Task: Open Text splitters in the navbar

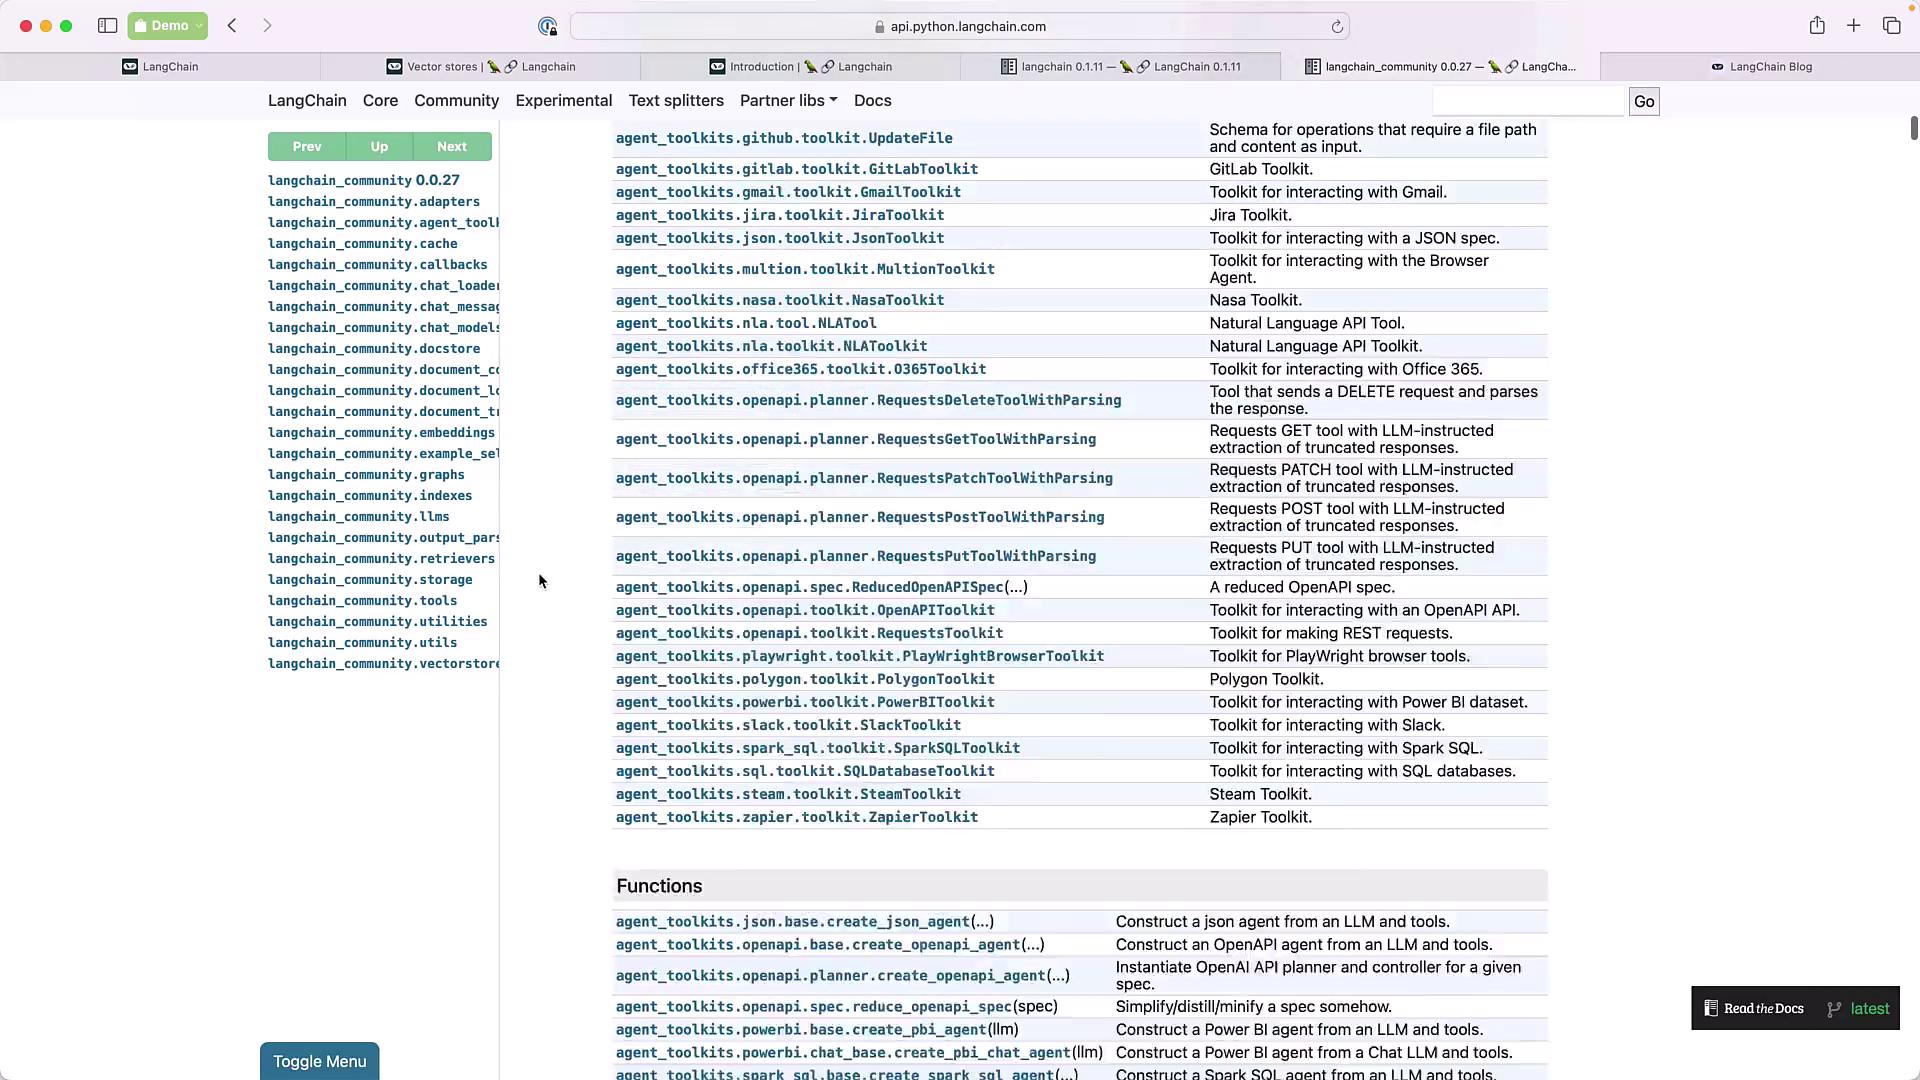Action: tap(676, 101)
